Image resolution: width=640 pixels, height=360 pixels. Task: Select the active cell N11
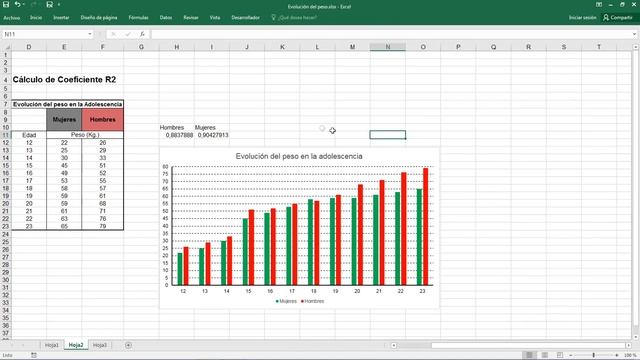tap(388, 135)
